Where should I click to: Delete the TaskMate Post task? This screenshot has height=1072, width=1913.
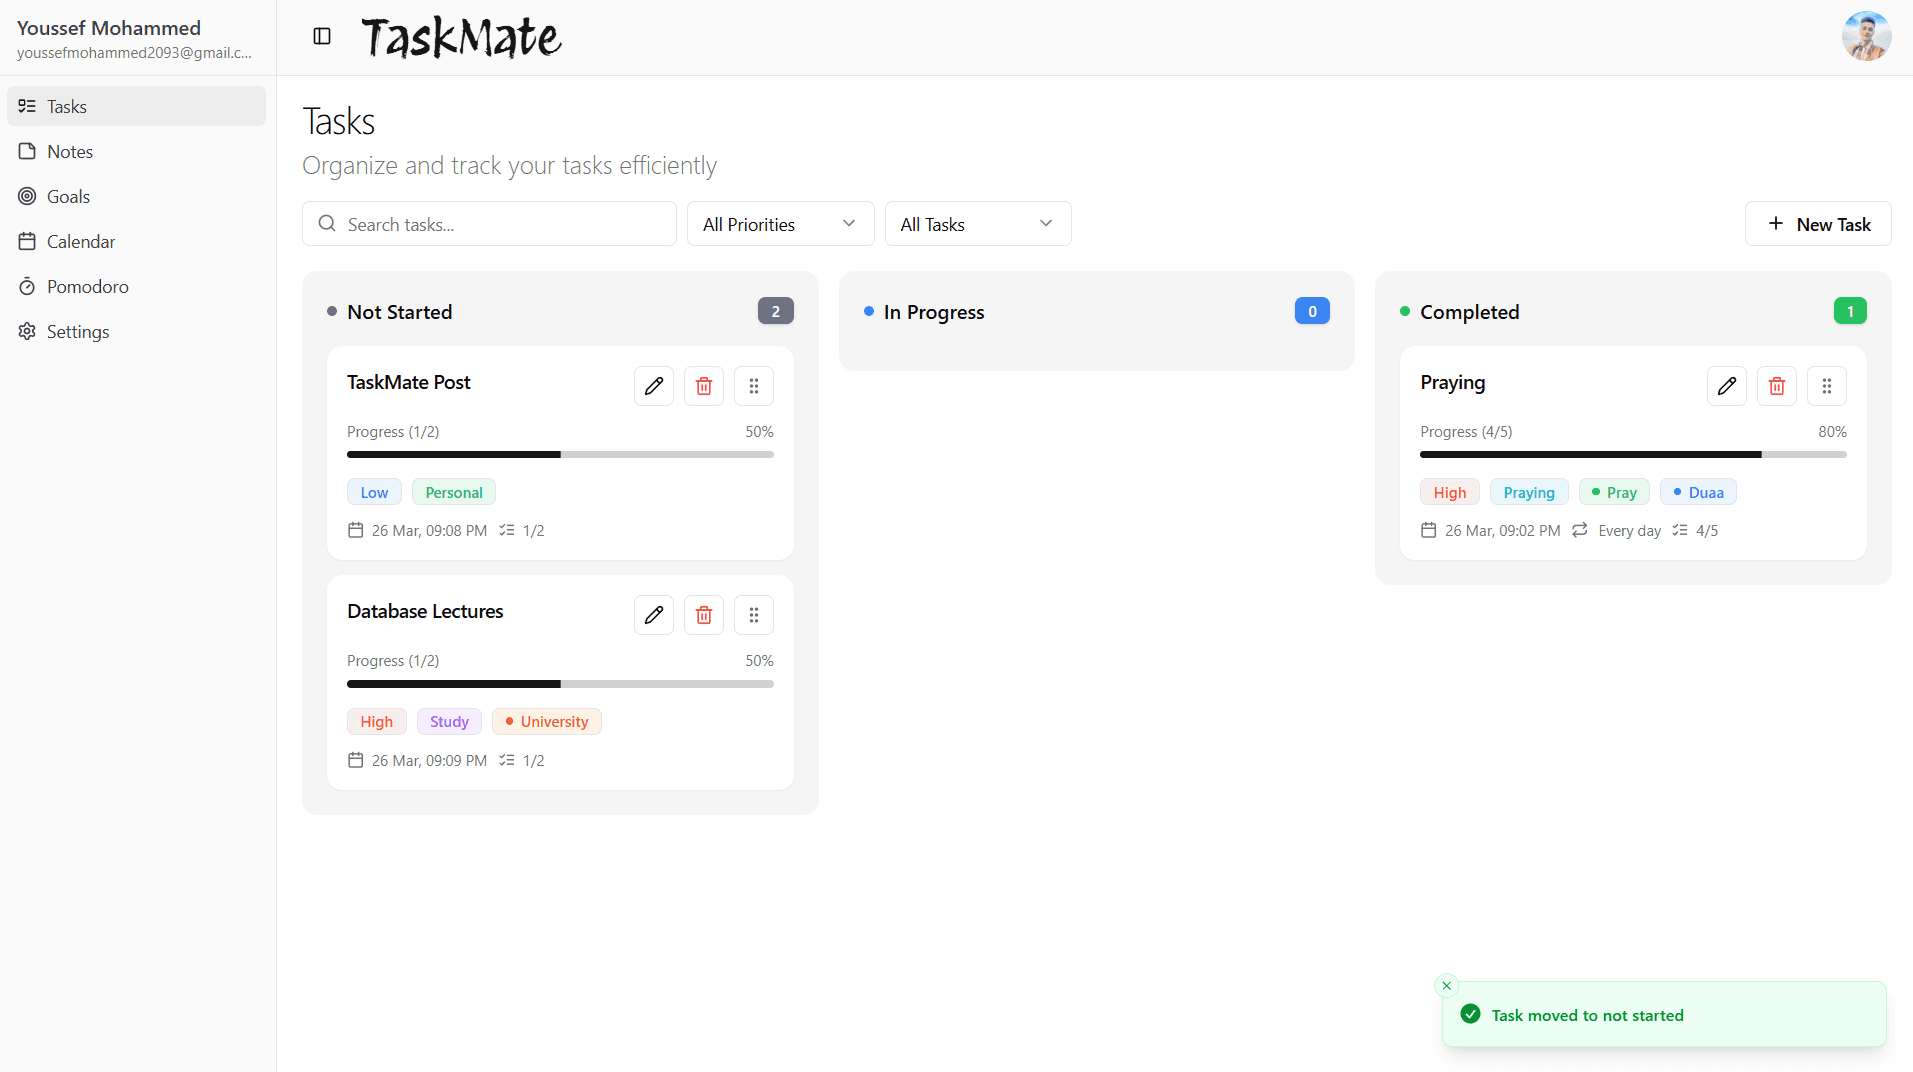tap(703, 385)
